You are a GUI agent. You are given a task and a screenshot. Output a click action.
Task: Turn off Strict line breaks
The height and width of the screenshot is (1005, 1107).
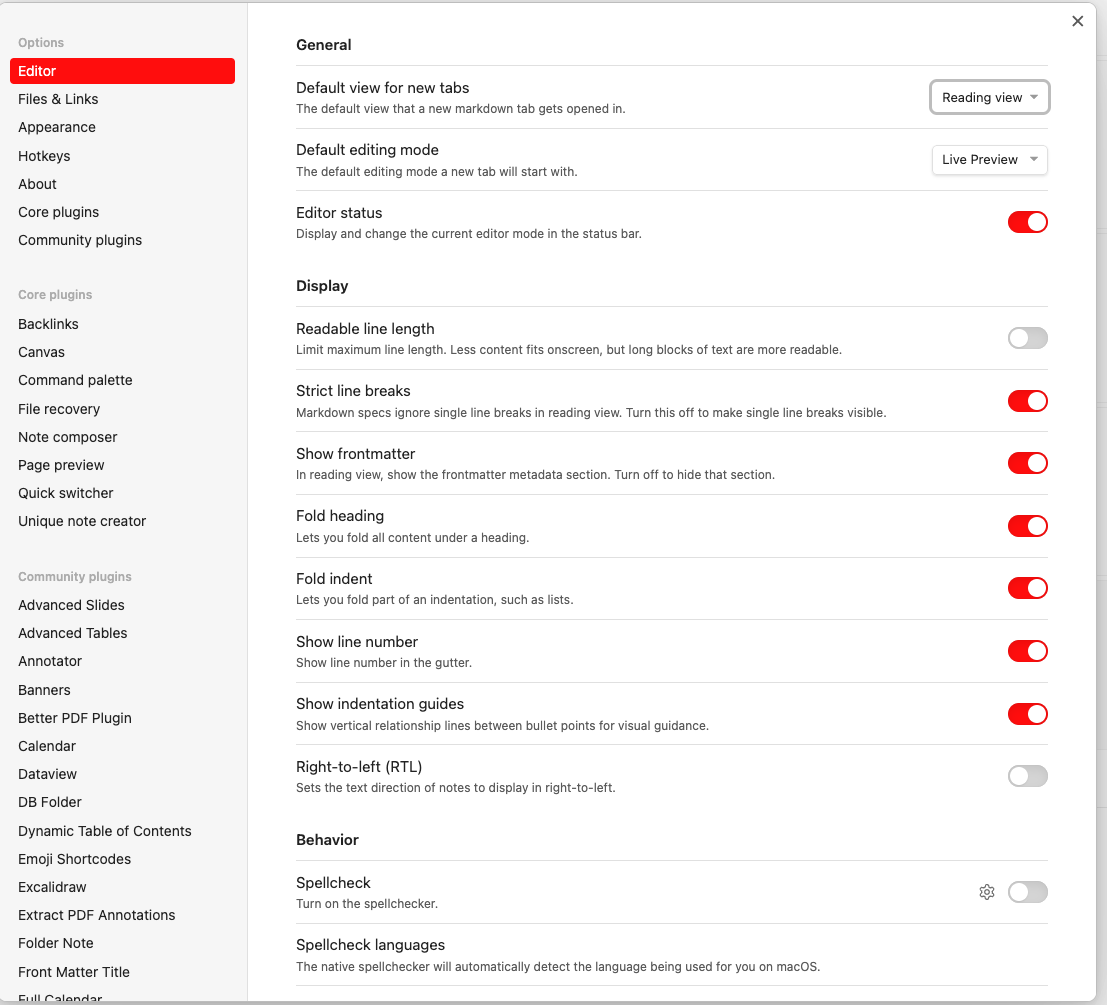(x=1028, y=401)
